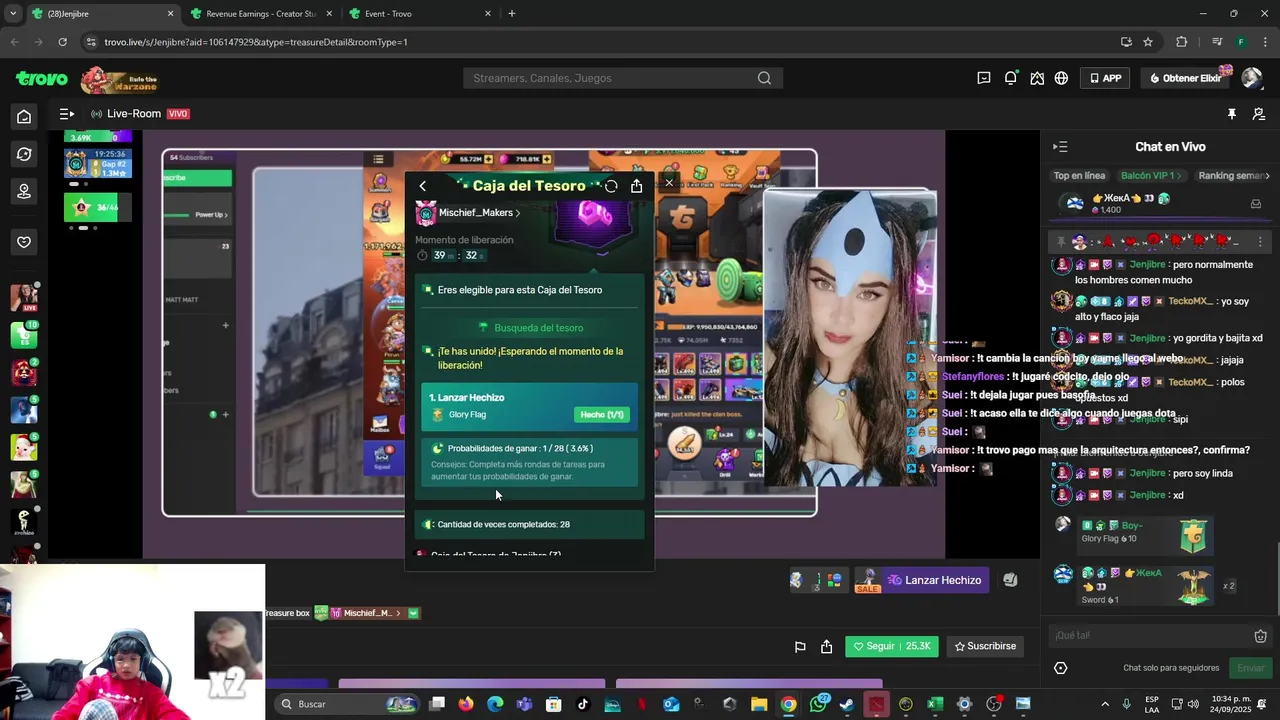The image size is (1280, 720).
Task: Open Chrome extensions puzzle icon
Action: [1182, 42]
